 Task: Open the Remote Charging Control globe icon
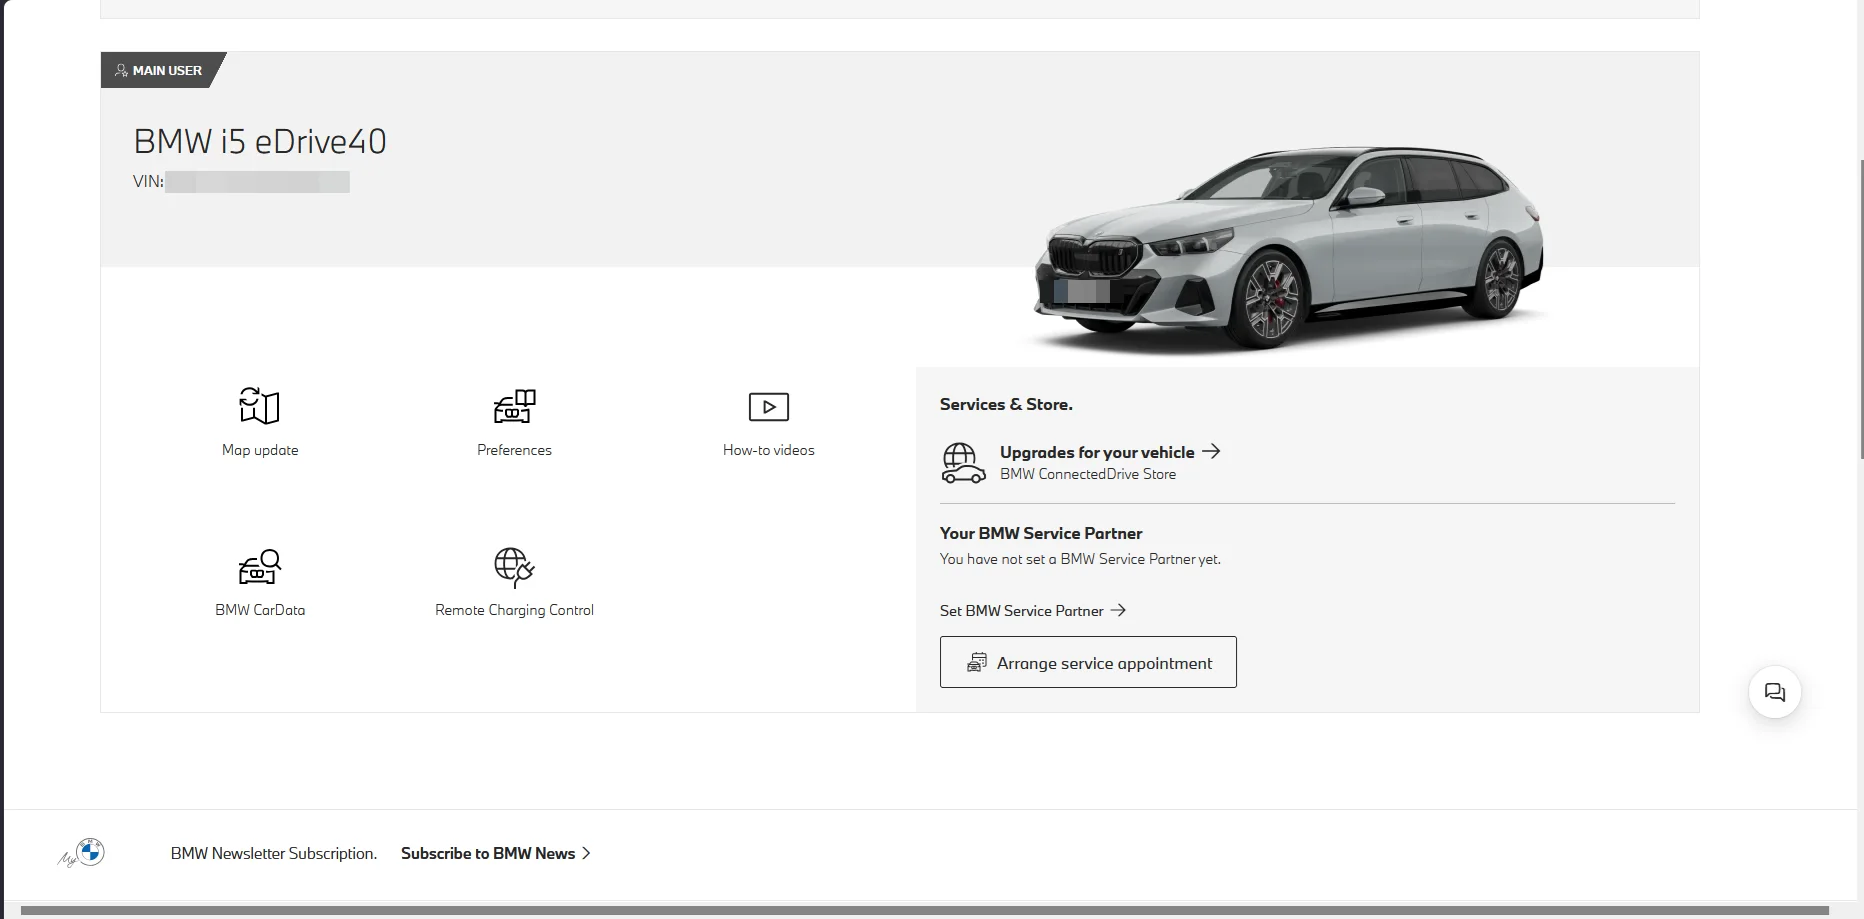[515, 567]
